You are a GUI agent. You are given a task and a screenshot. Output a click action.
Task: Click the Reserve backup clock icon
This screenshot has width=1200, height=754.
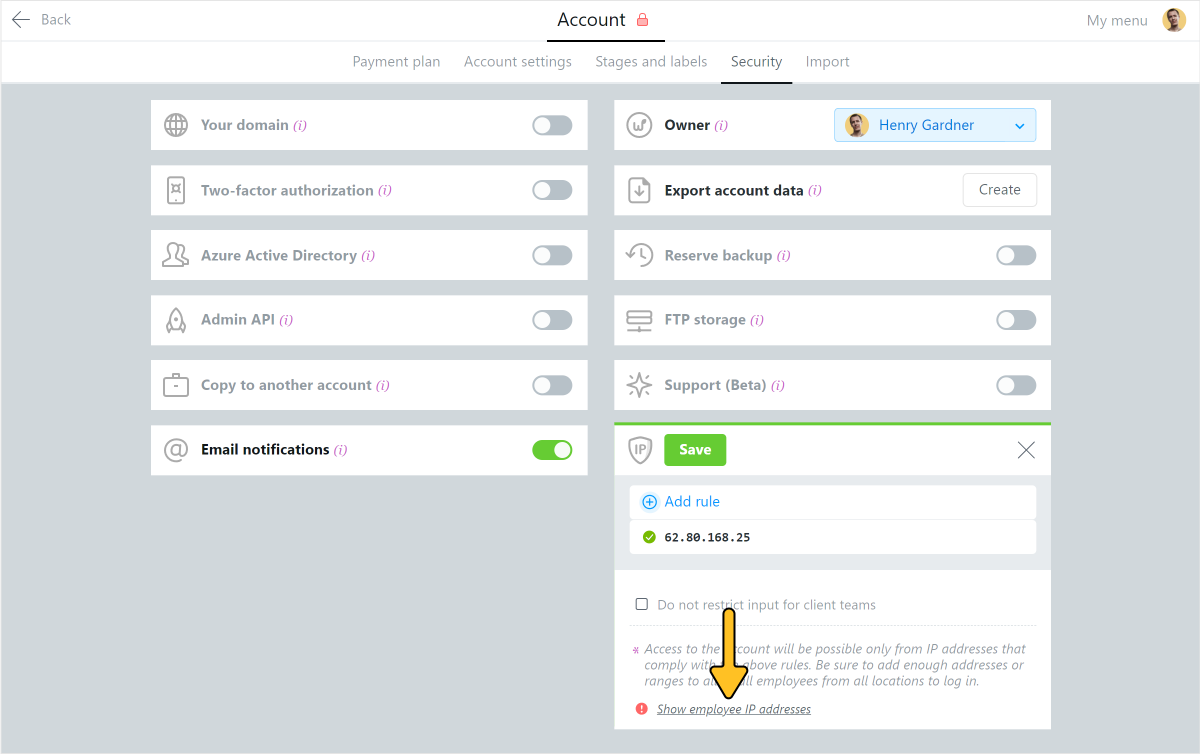point(639,255)
